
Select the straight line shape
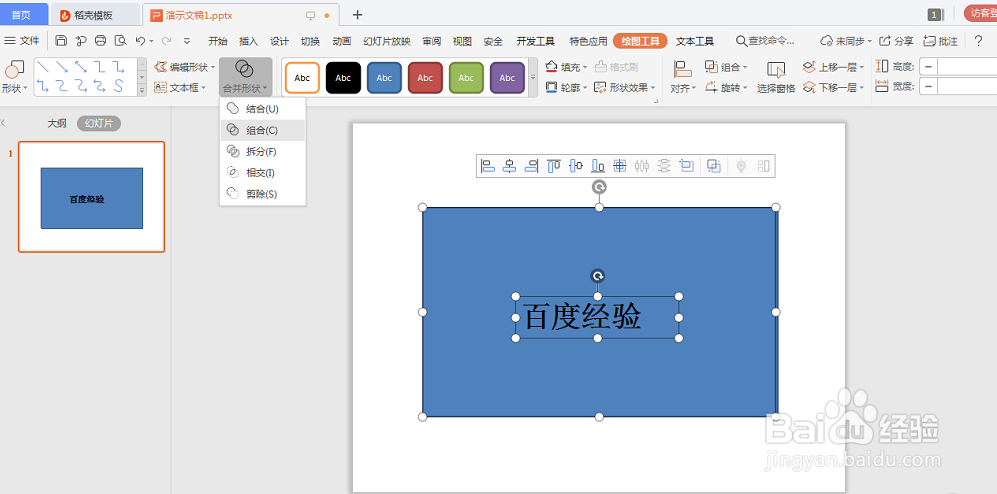pyautogui.click(x=43, y=67)
